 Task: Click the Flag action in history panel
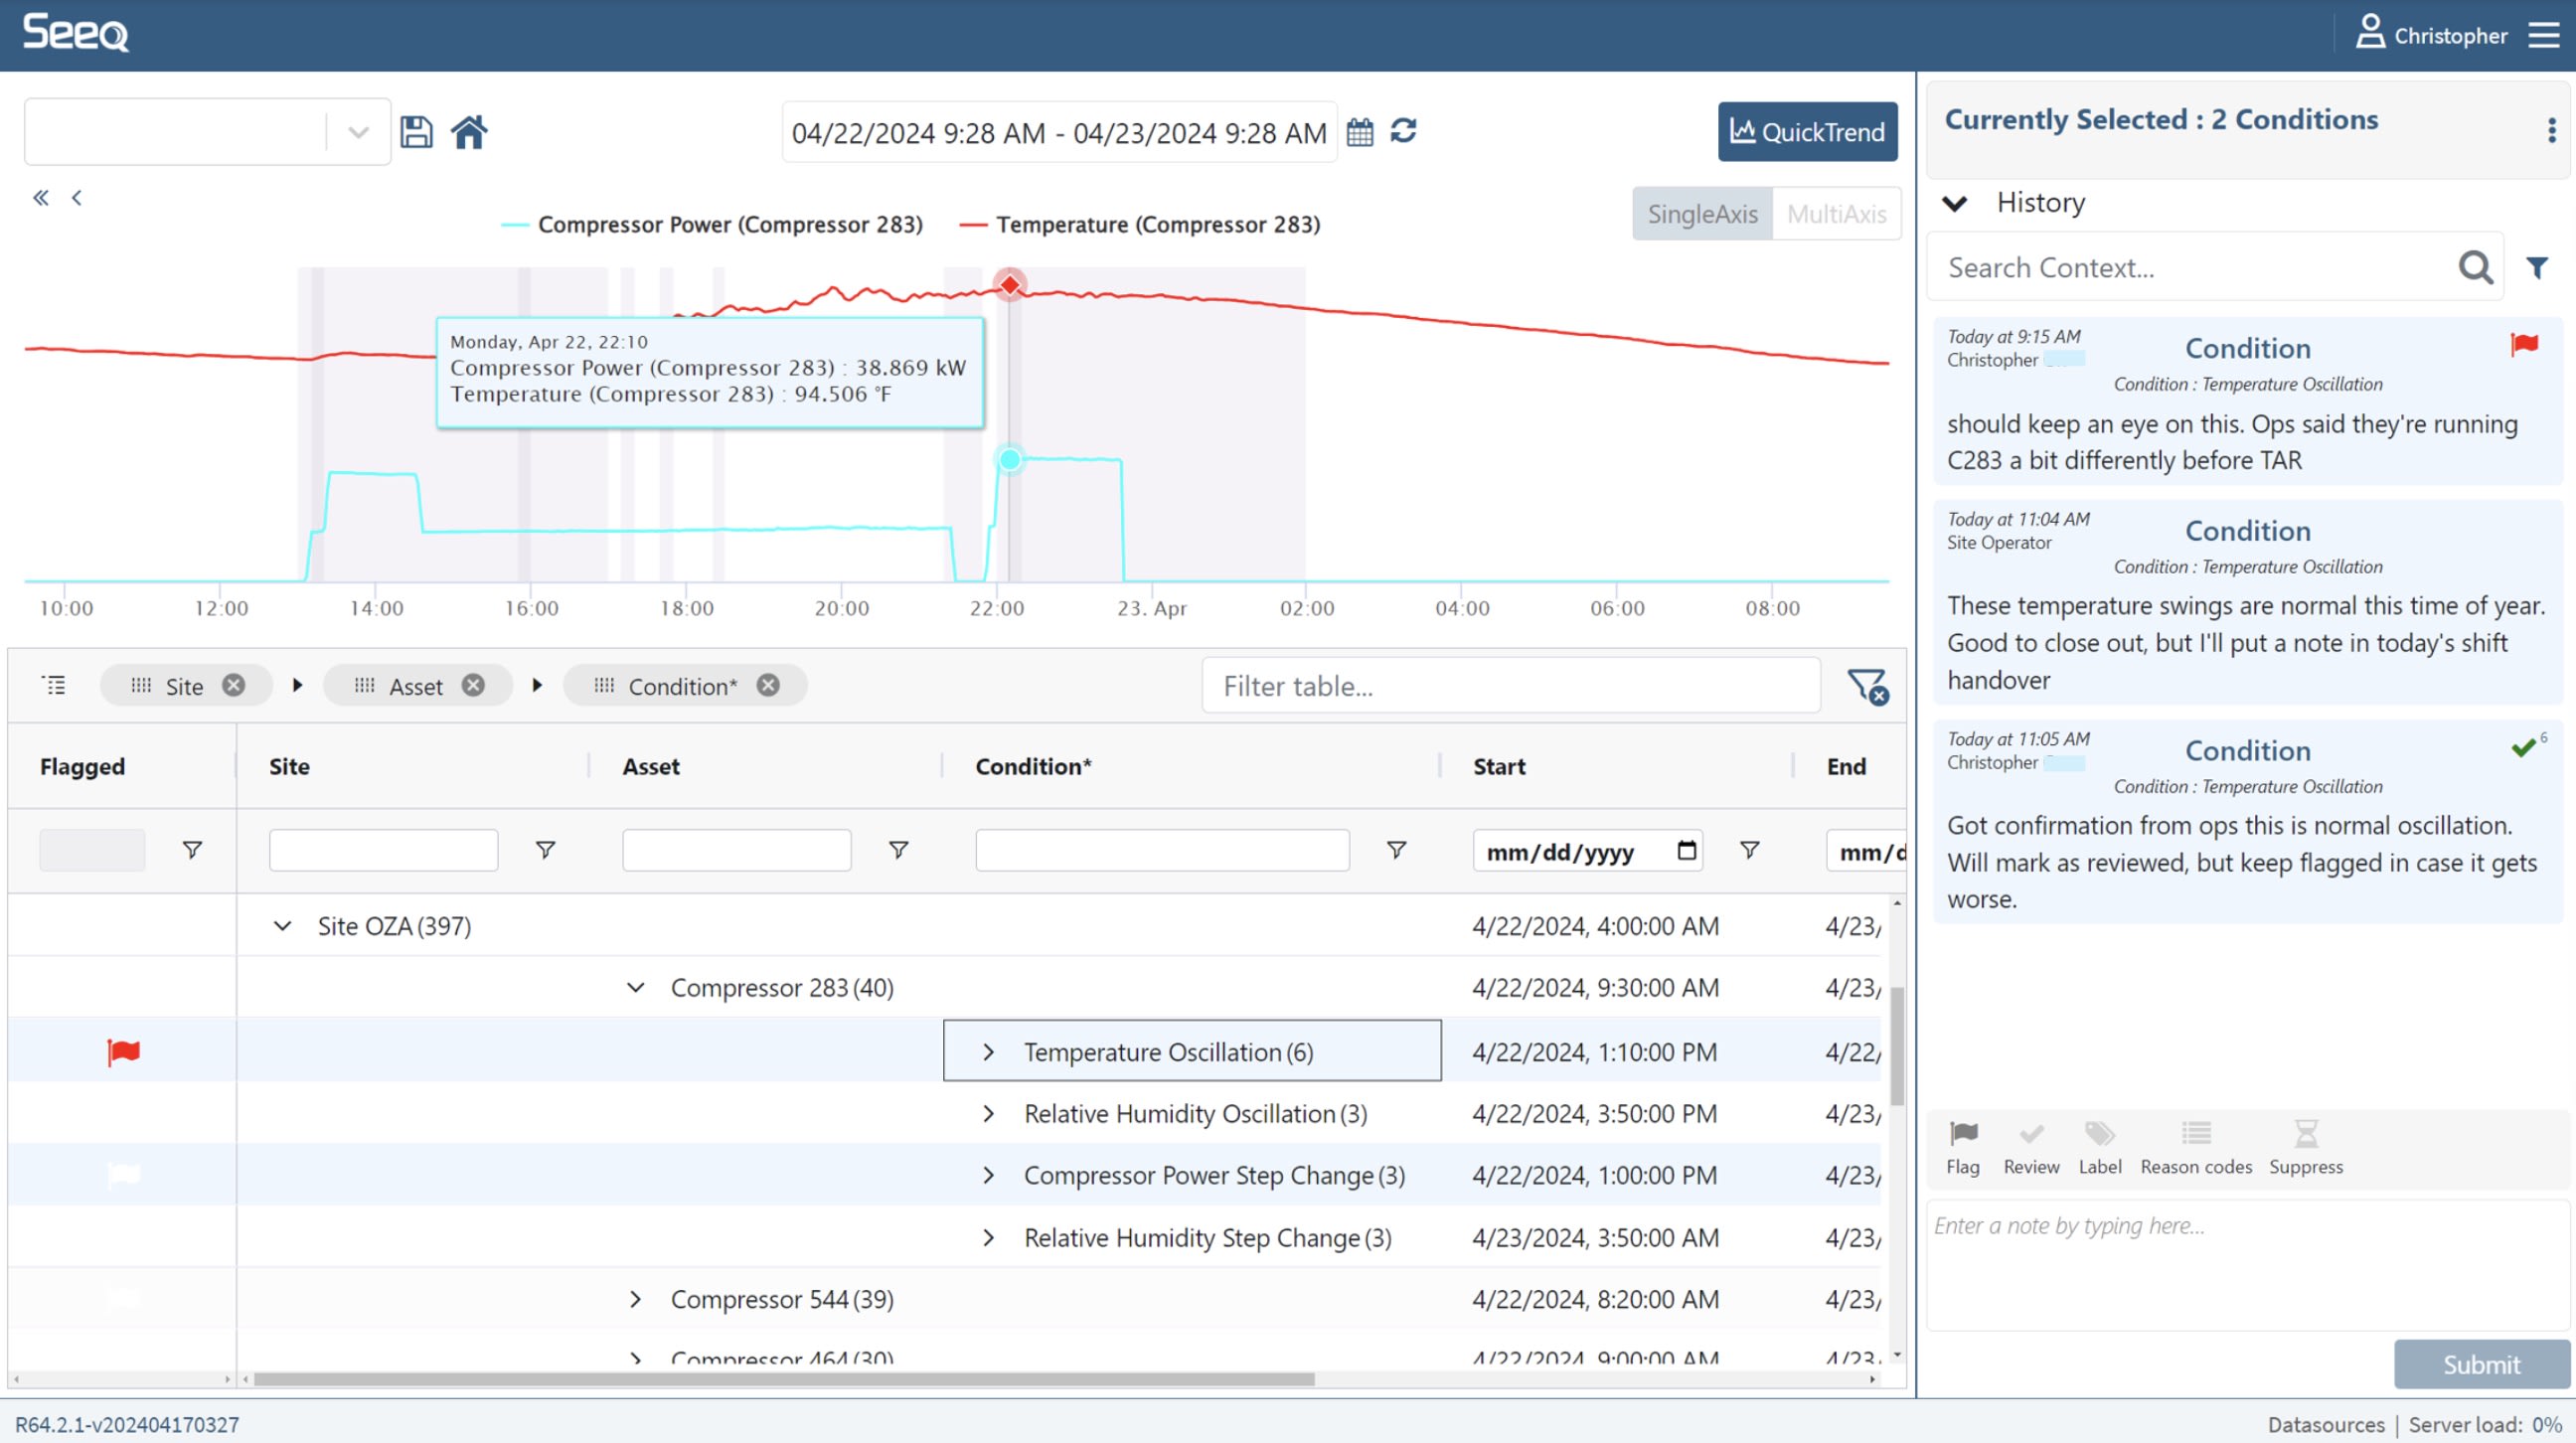coord(1962,1146)
